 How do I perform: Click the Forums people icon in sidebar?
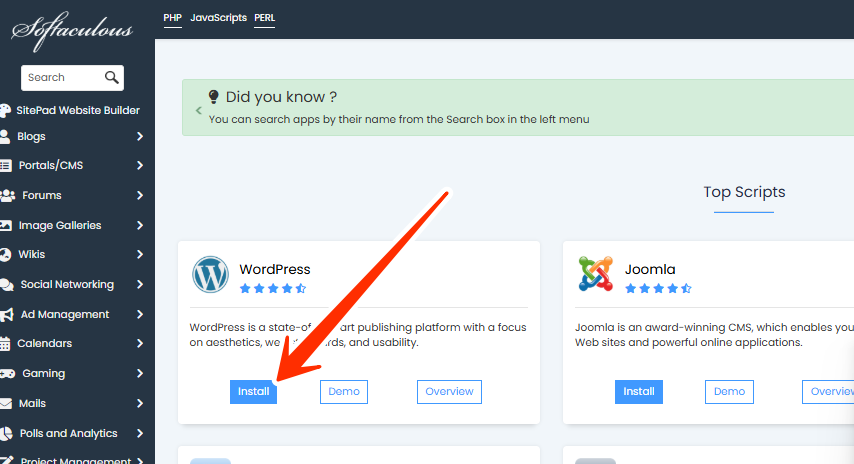(7, 196)
